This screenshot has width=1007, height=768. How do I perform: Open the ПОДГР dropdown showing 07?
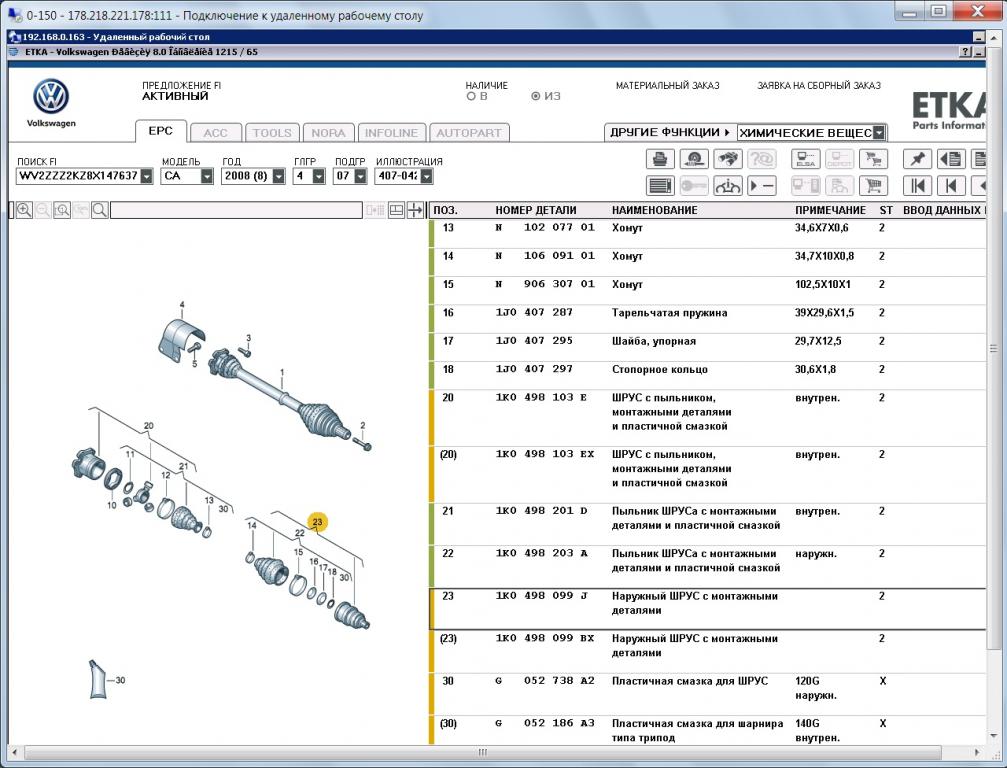tap(360, 176)
